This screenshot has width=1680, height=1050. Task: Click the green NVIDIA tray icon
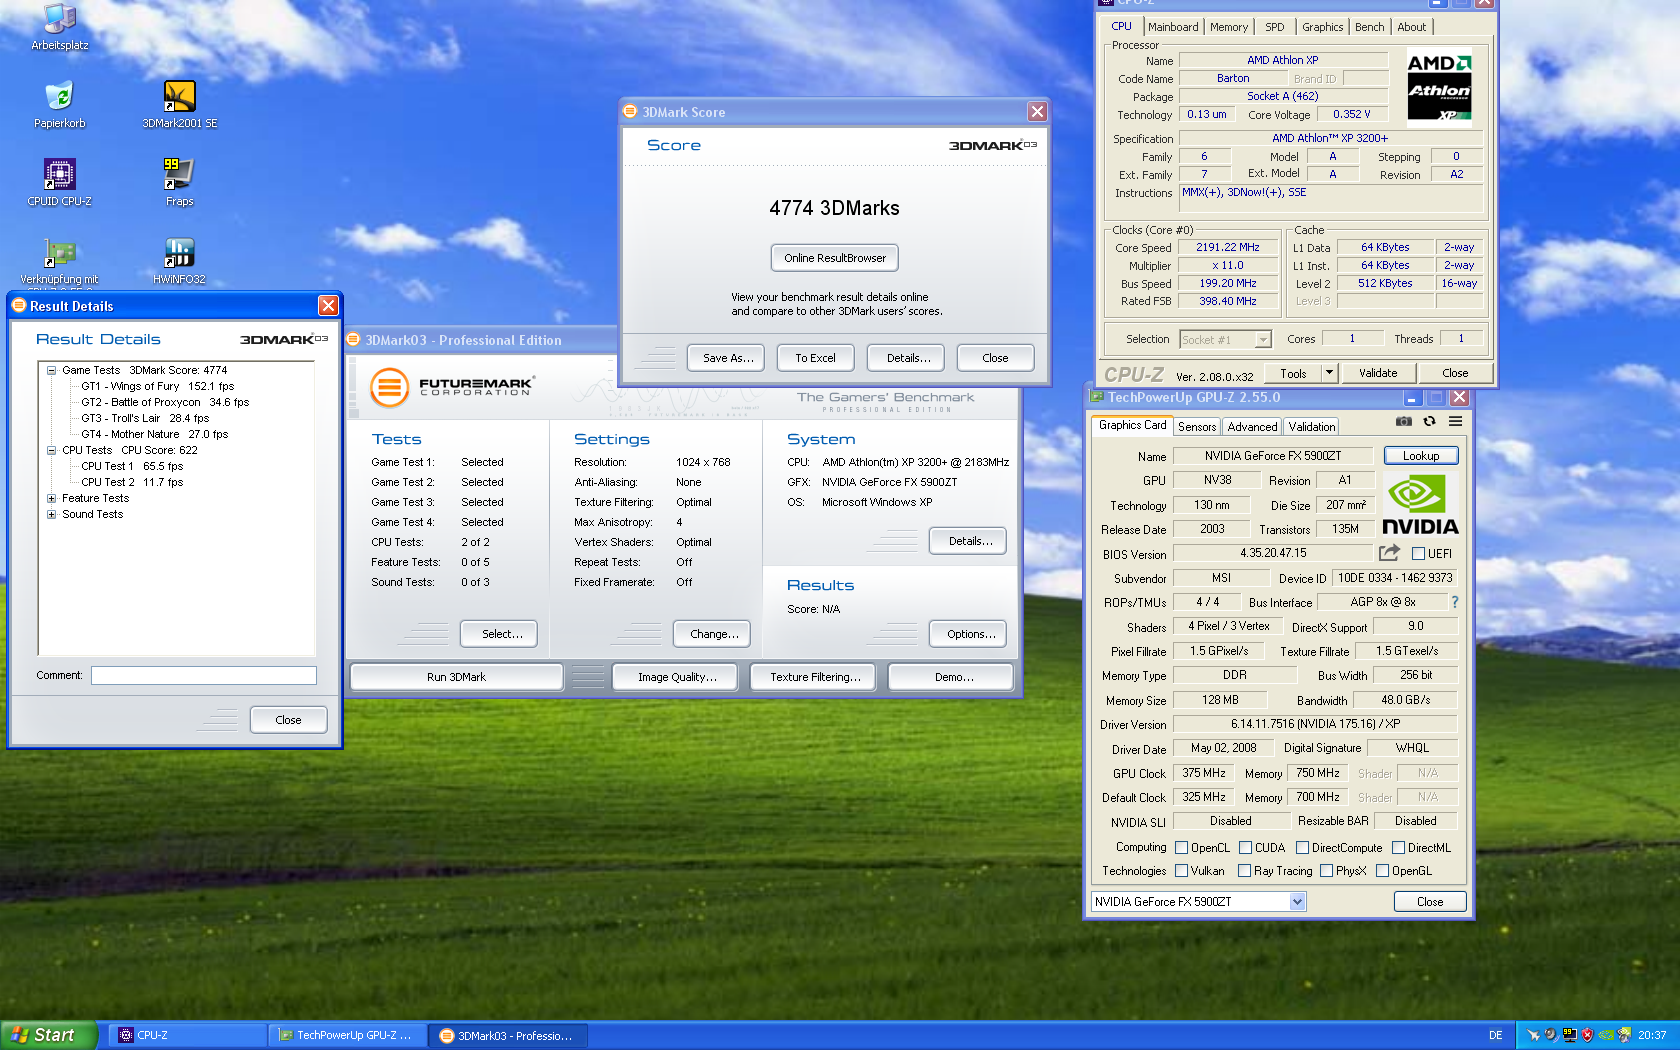(1606, 1035)
